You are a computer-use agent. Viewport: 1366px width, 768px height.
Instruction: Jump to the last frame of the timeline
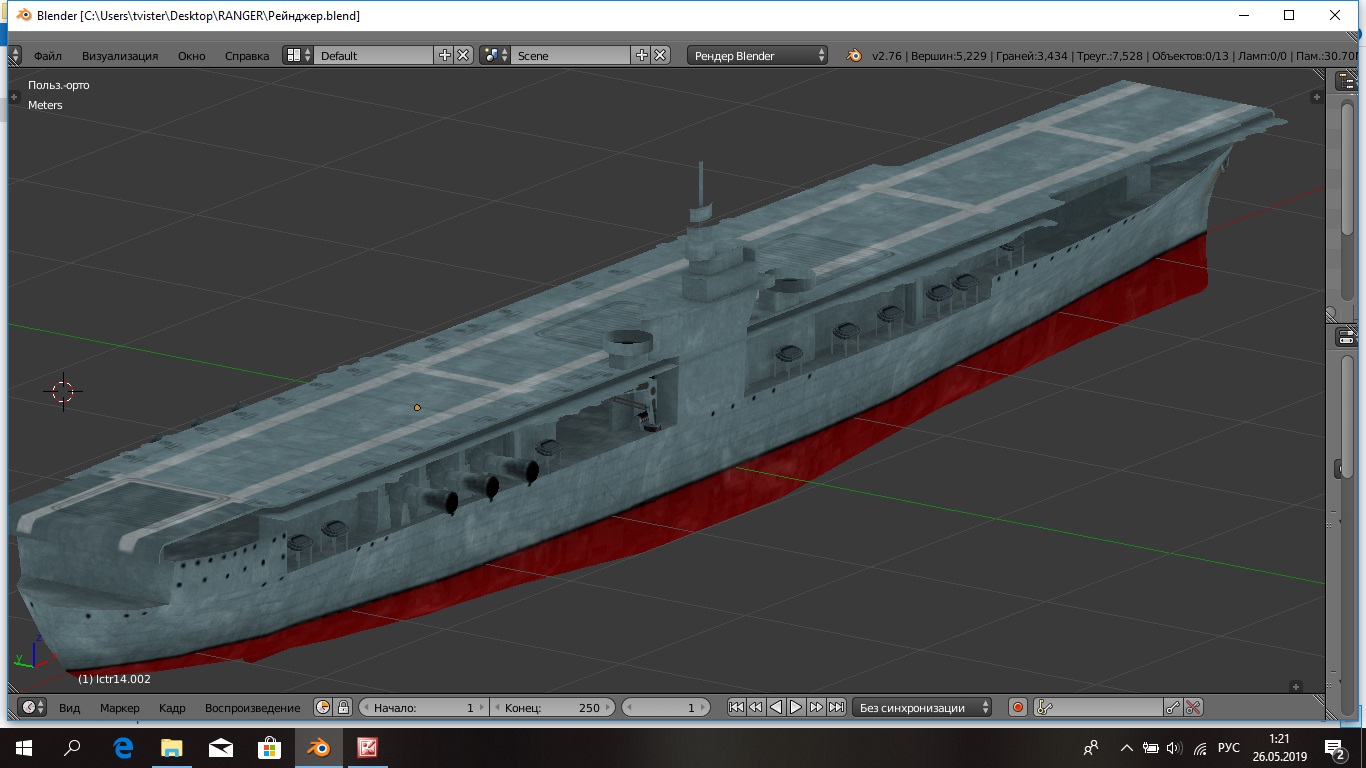[837, 708]
